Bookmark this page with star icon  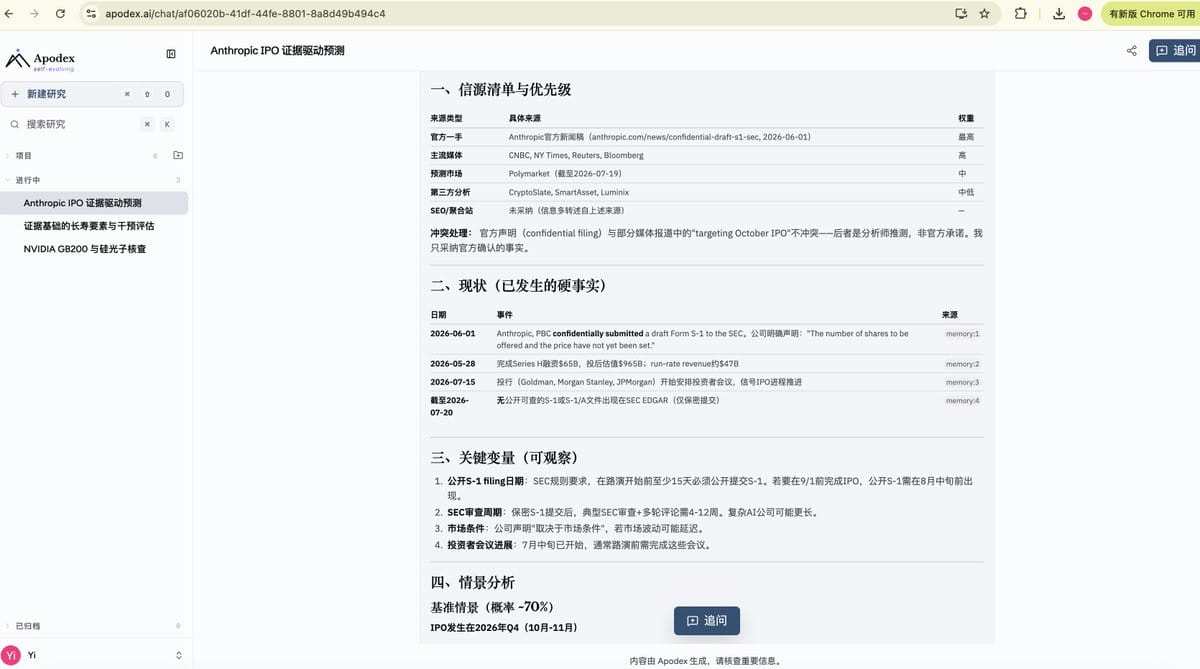(x=985, y=14)
